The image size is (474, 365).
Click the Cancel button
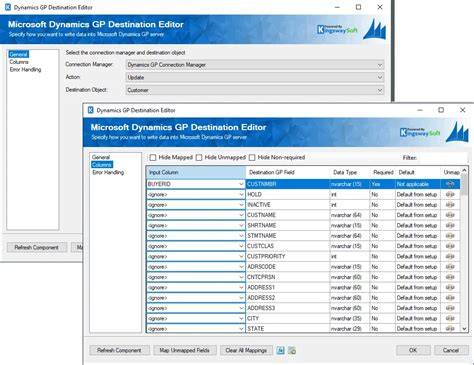(x=451, y=350)
